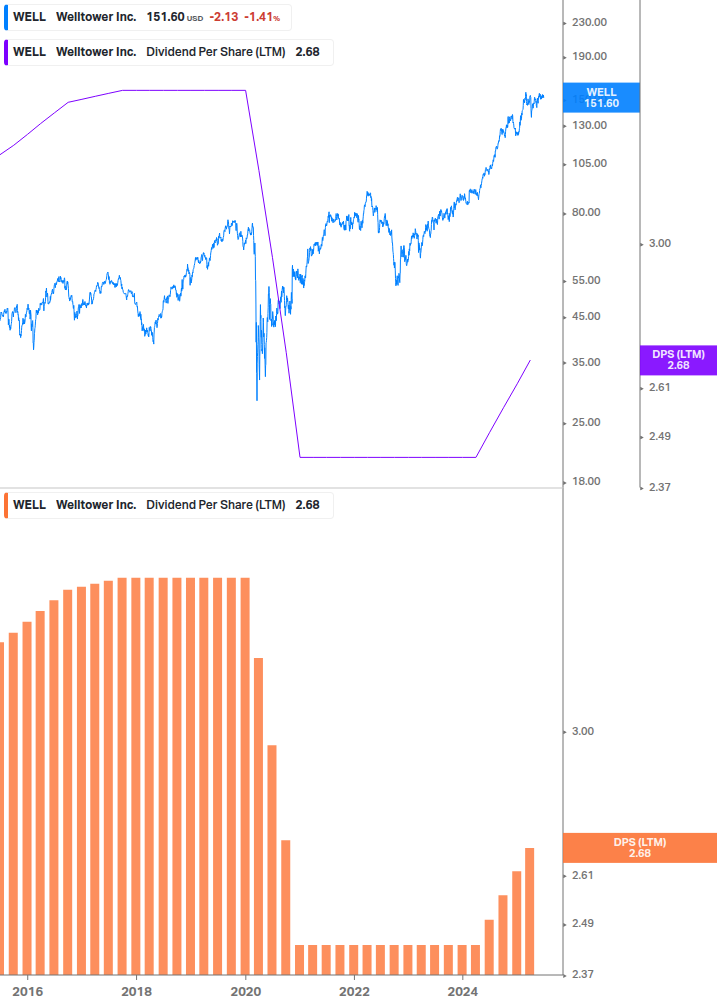The image size is (717, 1005).
Task: Click the WELL price legend showing 151.60
Action: (147, 17)
